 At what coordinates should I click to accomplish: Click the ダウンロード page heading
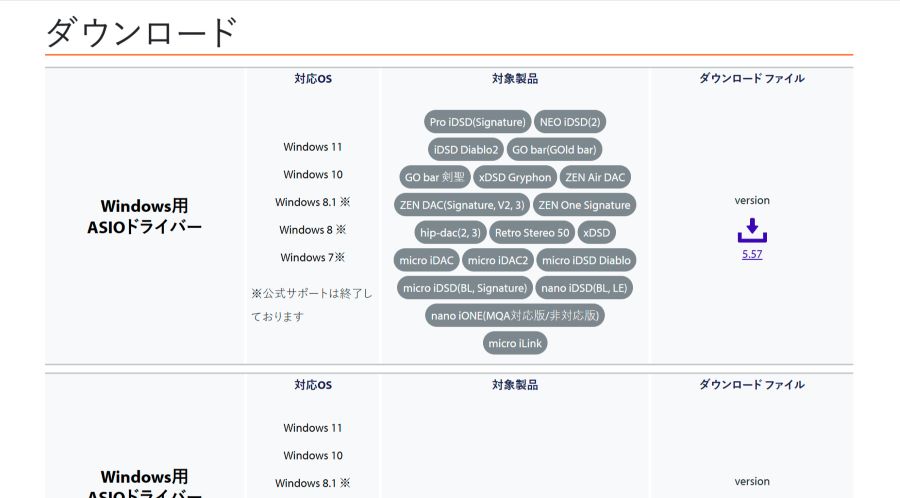click(141, 32)
